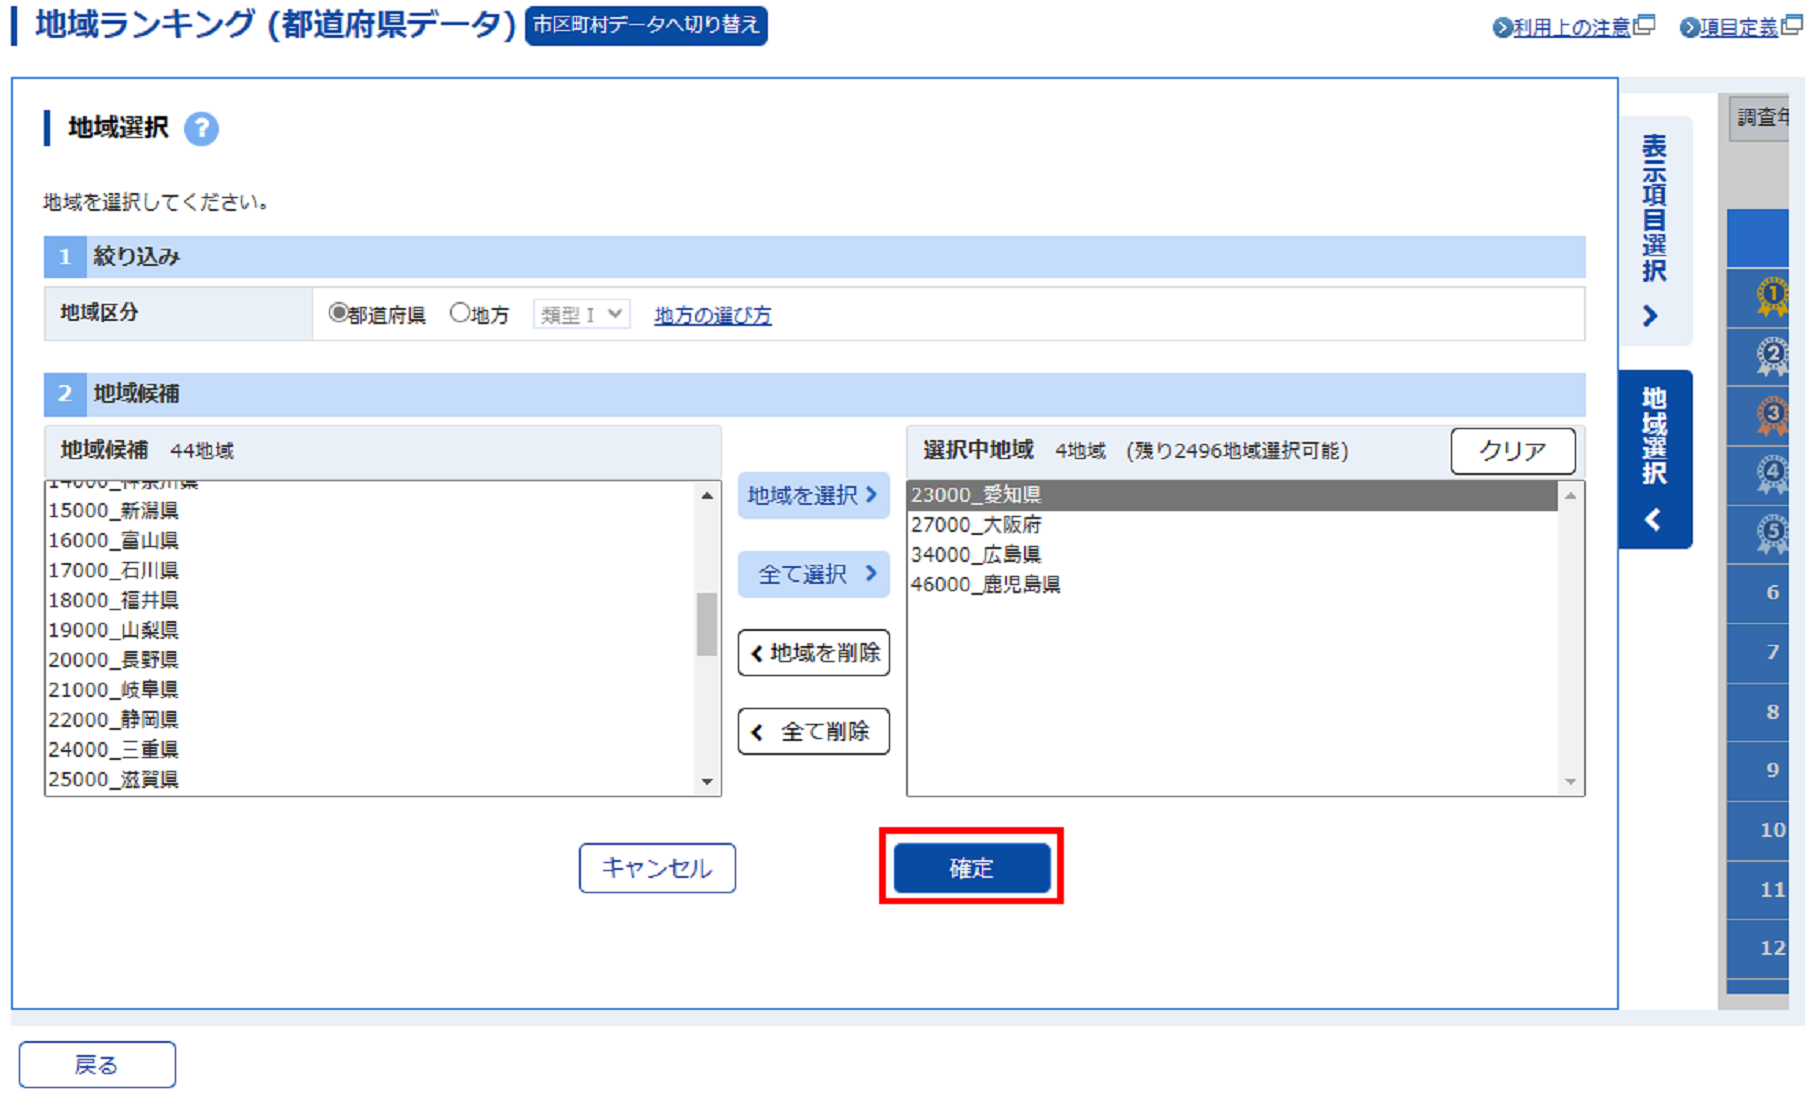Click the rank 5 medal icon
Viewport: 1814px width, 1101px height.
click(1772, 533)
